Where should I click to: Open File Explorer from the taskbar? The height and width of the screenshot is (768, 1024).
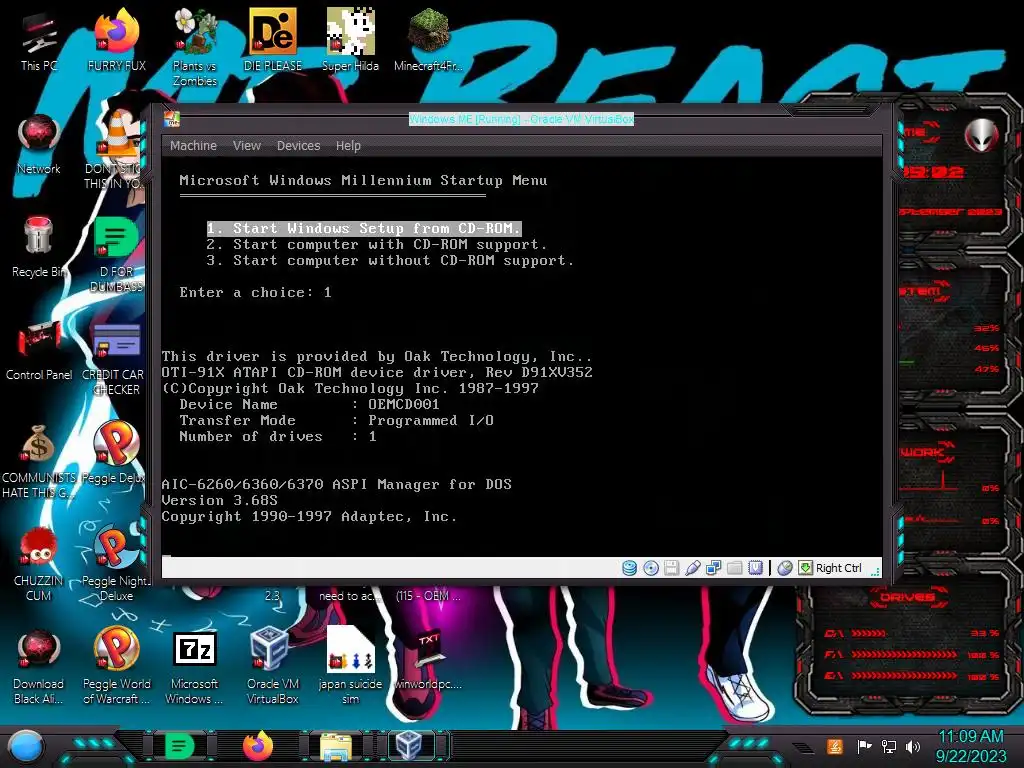coord(336,746)
